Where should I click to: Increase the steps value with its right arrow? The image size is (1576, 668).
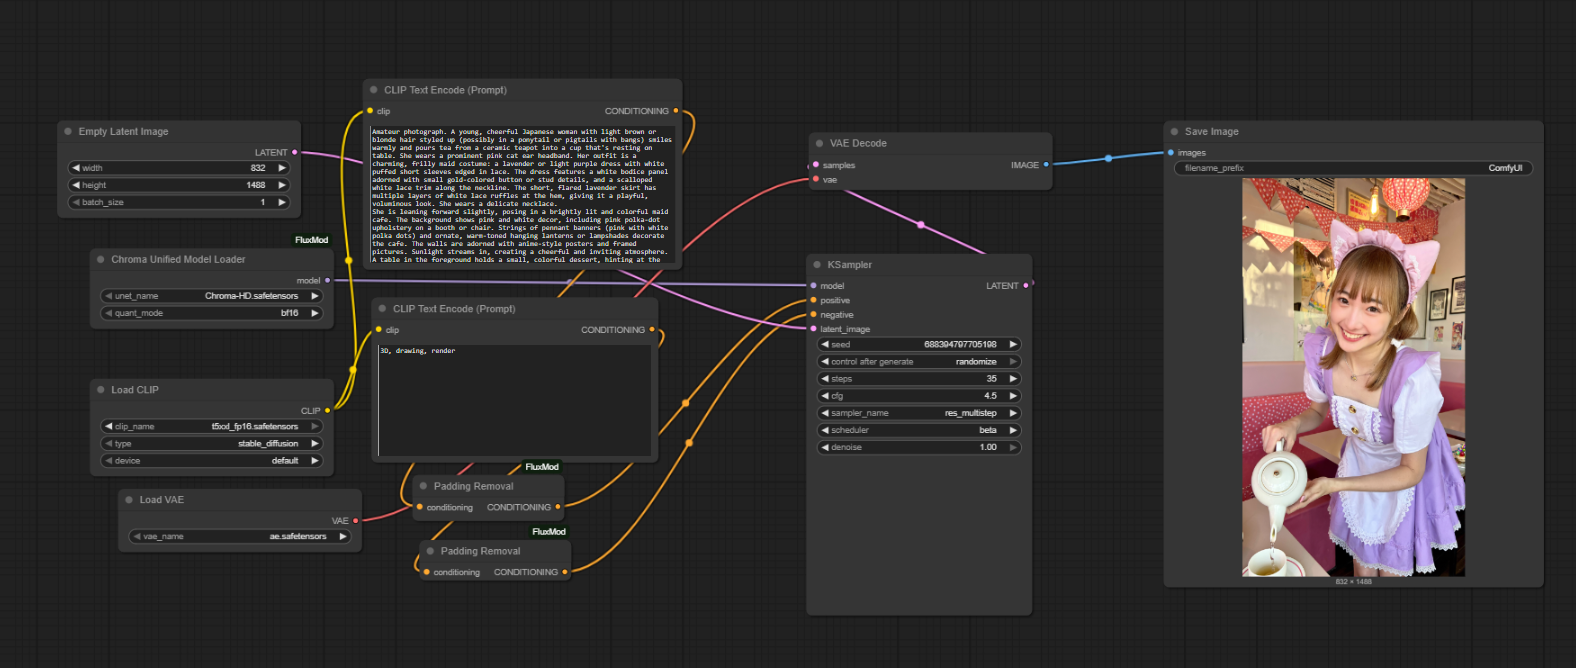tap(1013, 379)
